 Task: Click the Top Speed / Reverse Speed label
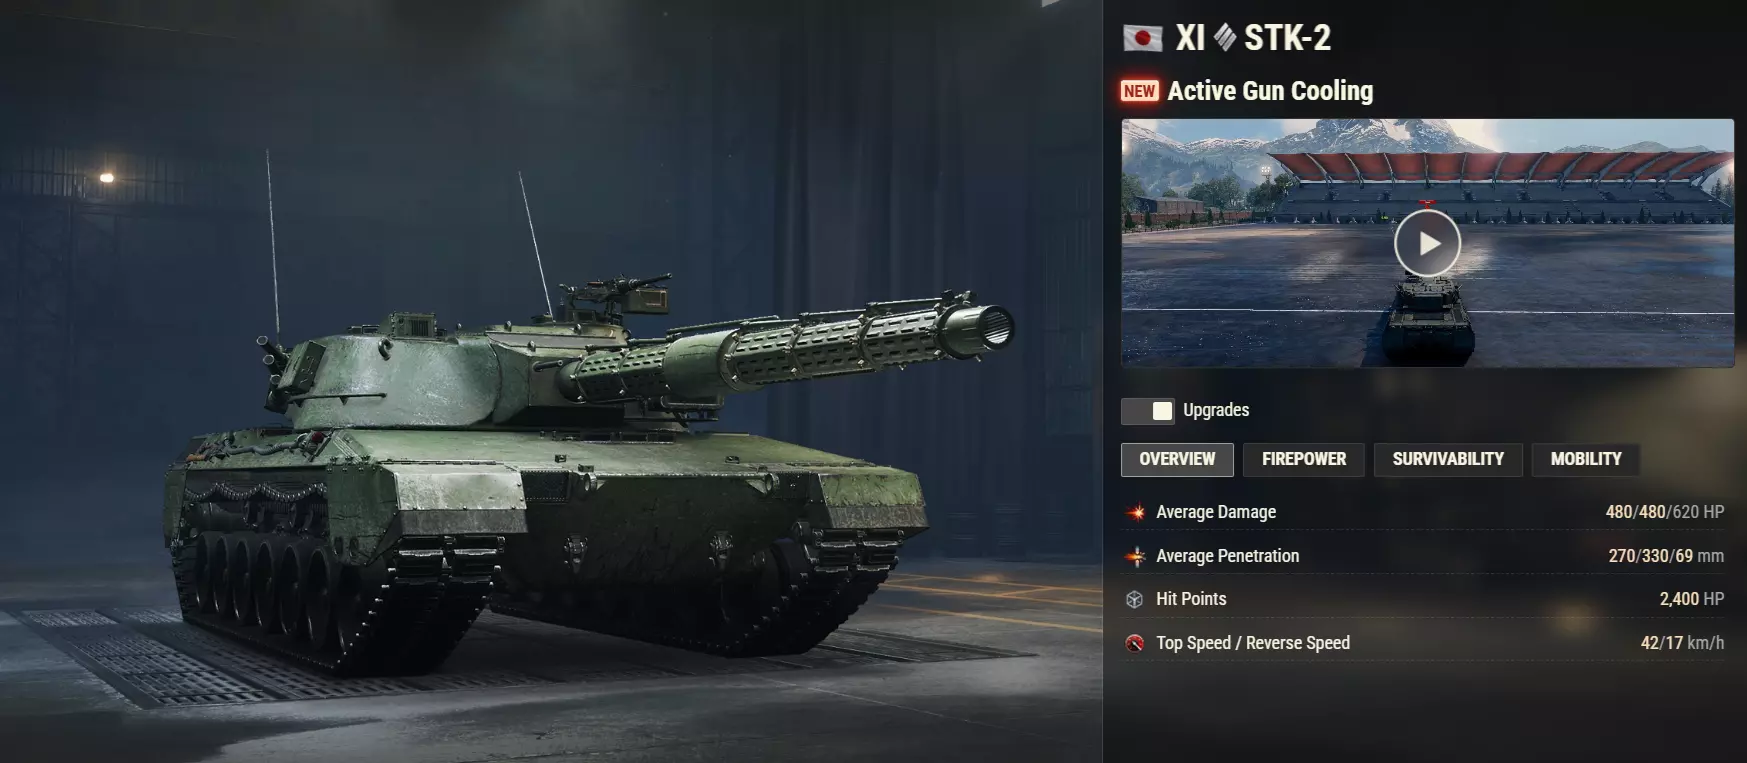coord(1253,643)
